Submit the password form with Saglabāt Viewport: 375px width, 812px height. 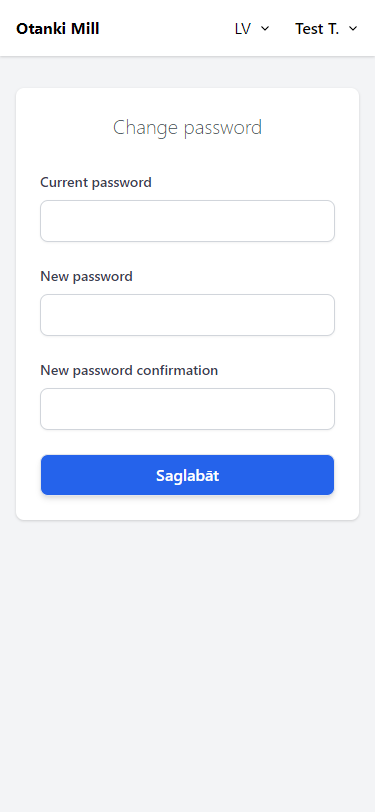point(188,475)
